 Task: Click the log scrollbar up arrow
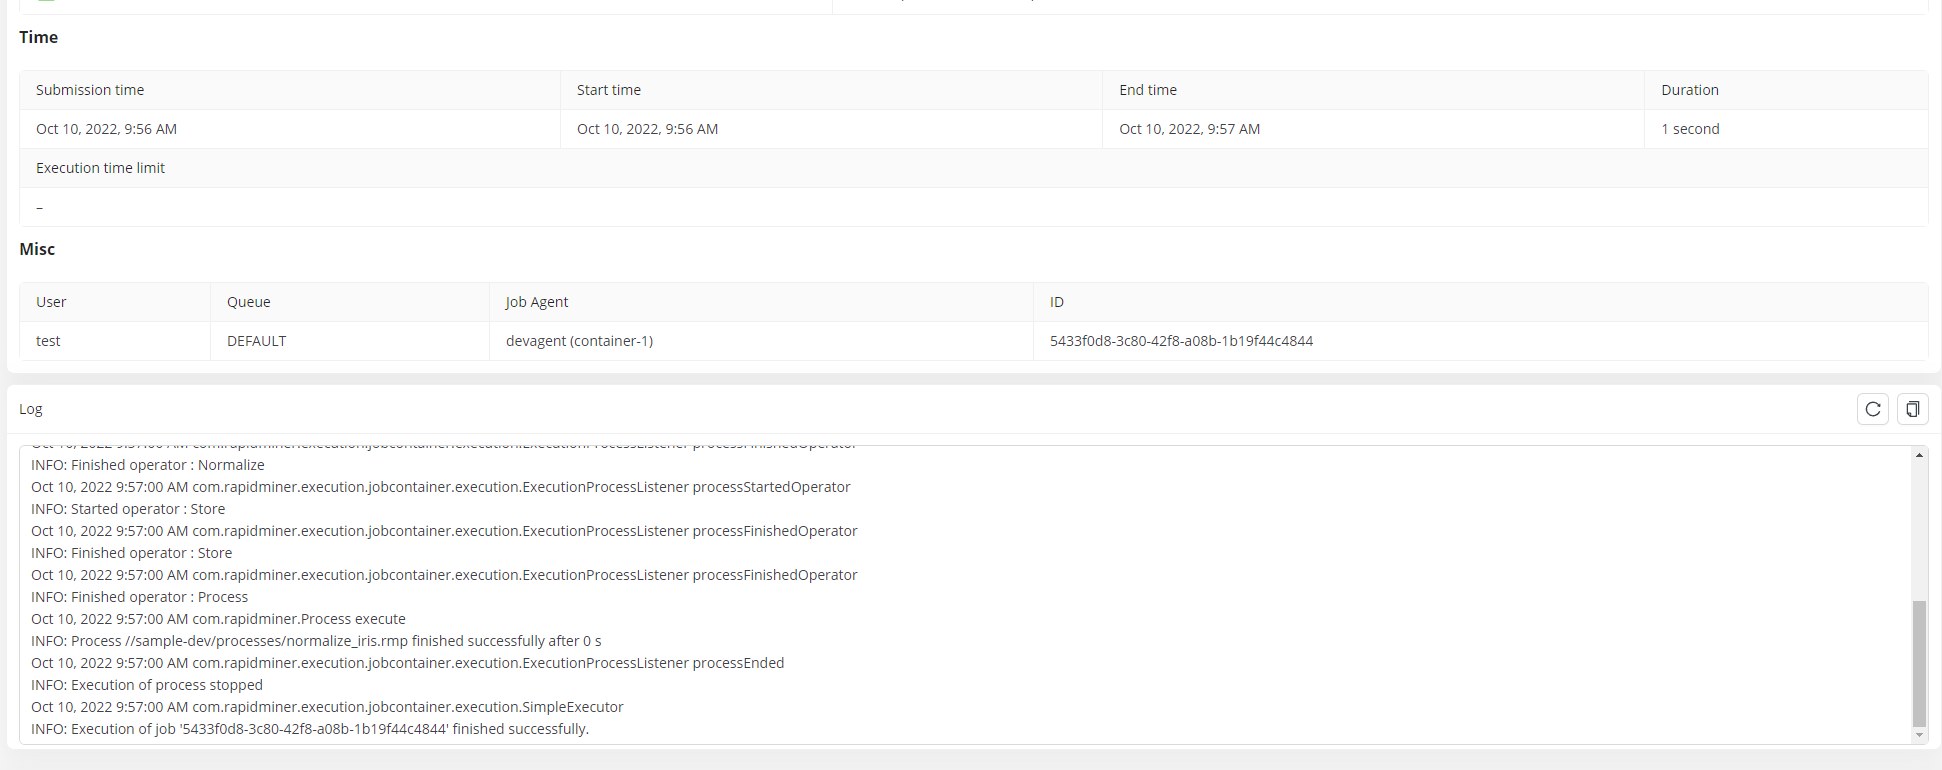pyautogui.click(x=1919, y=455)
